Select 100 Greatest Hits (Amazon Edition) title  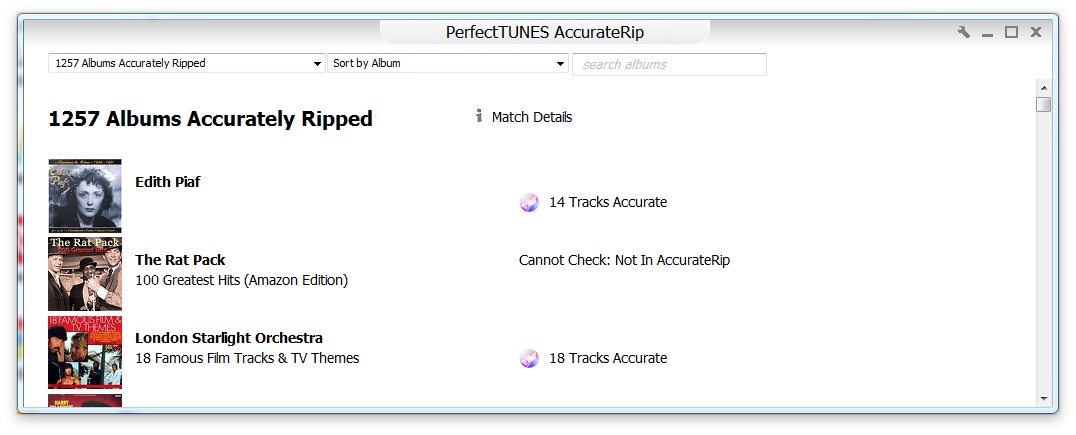[241, 281]
